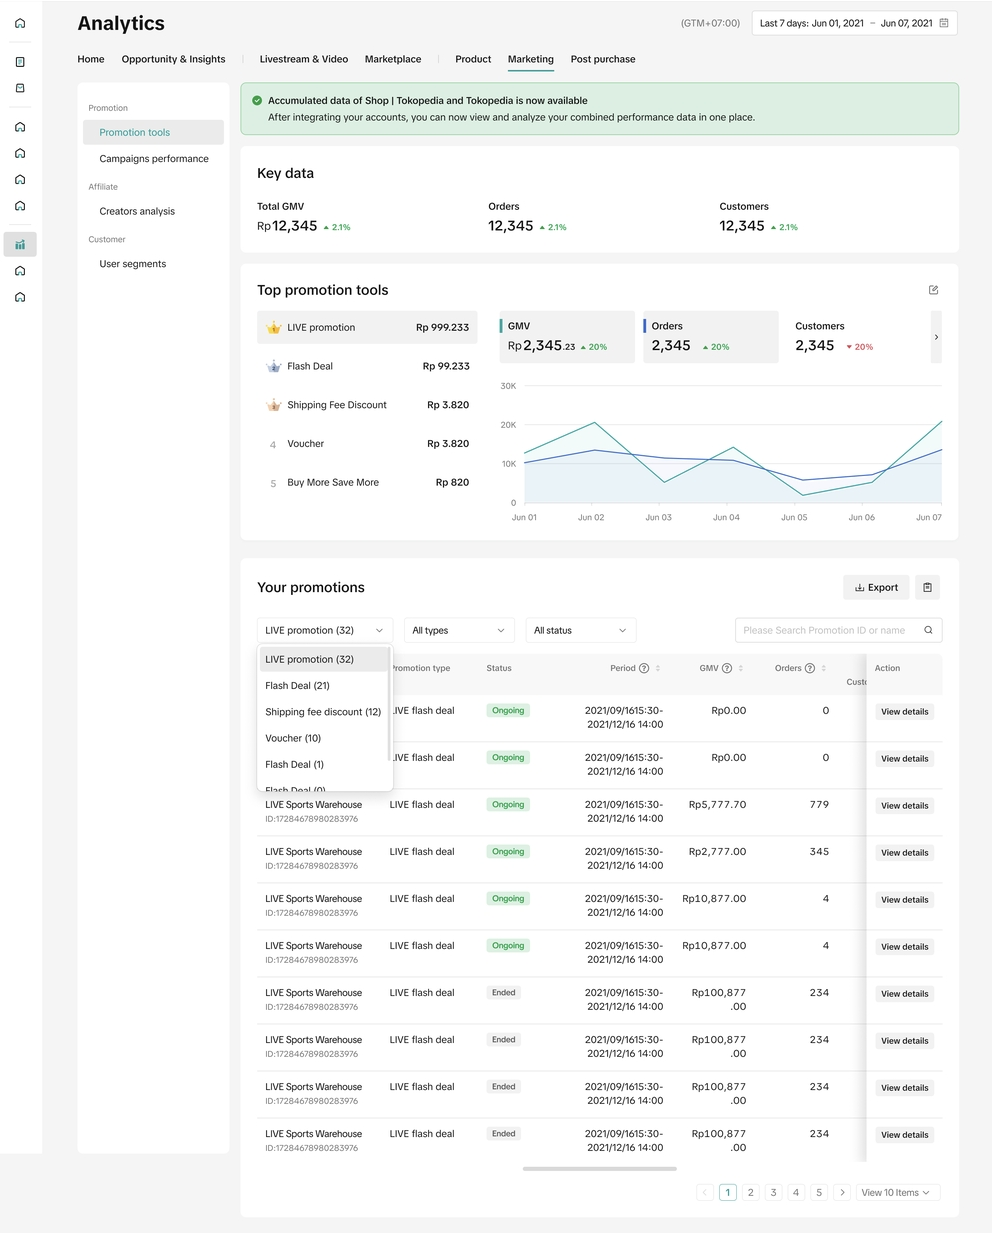Toggle the Orders metric card in chart

click(710, 337)
